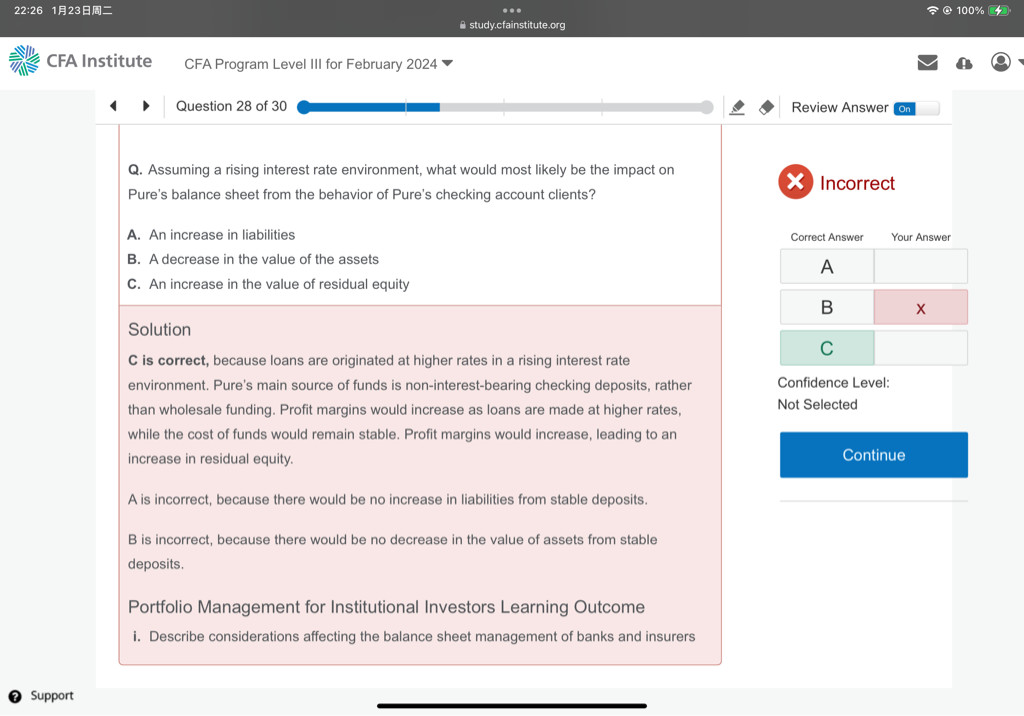
Task: Click the red Incorrect X icon
Action: tap(795, 182)
